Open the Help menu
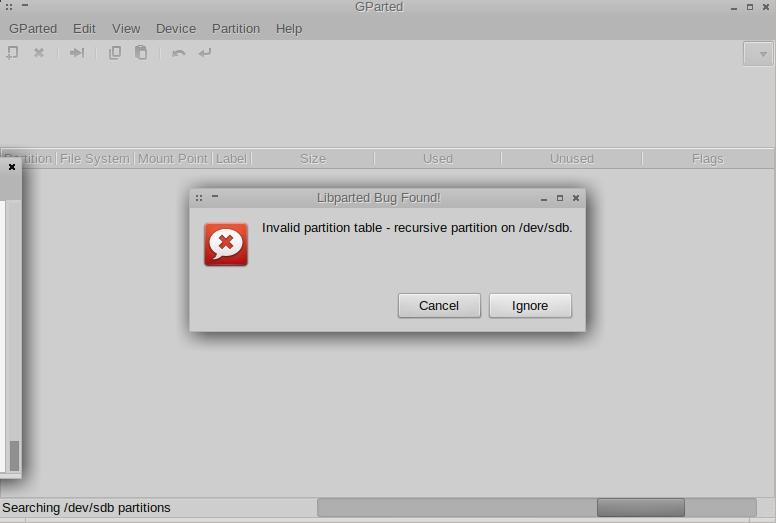This screenshot has width=776, height=523. pos(289,29)
